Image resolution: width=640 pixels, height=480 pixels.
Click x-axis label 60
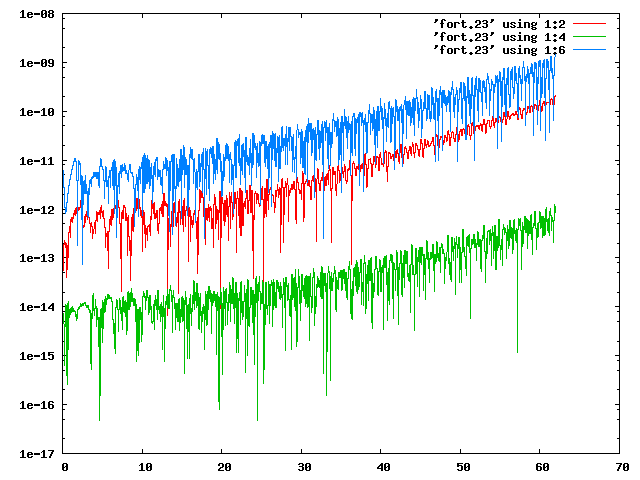point(542,467)
